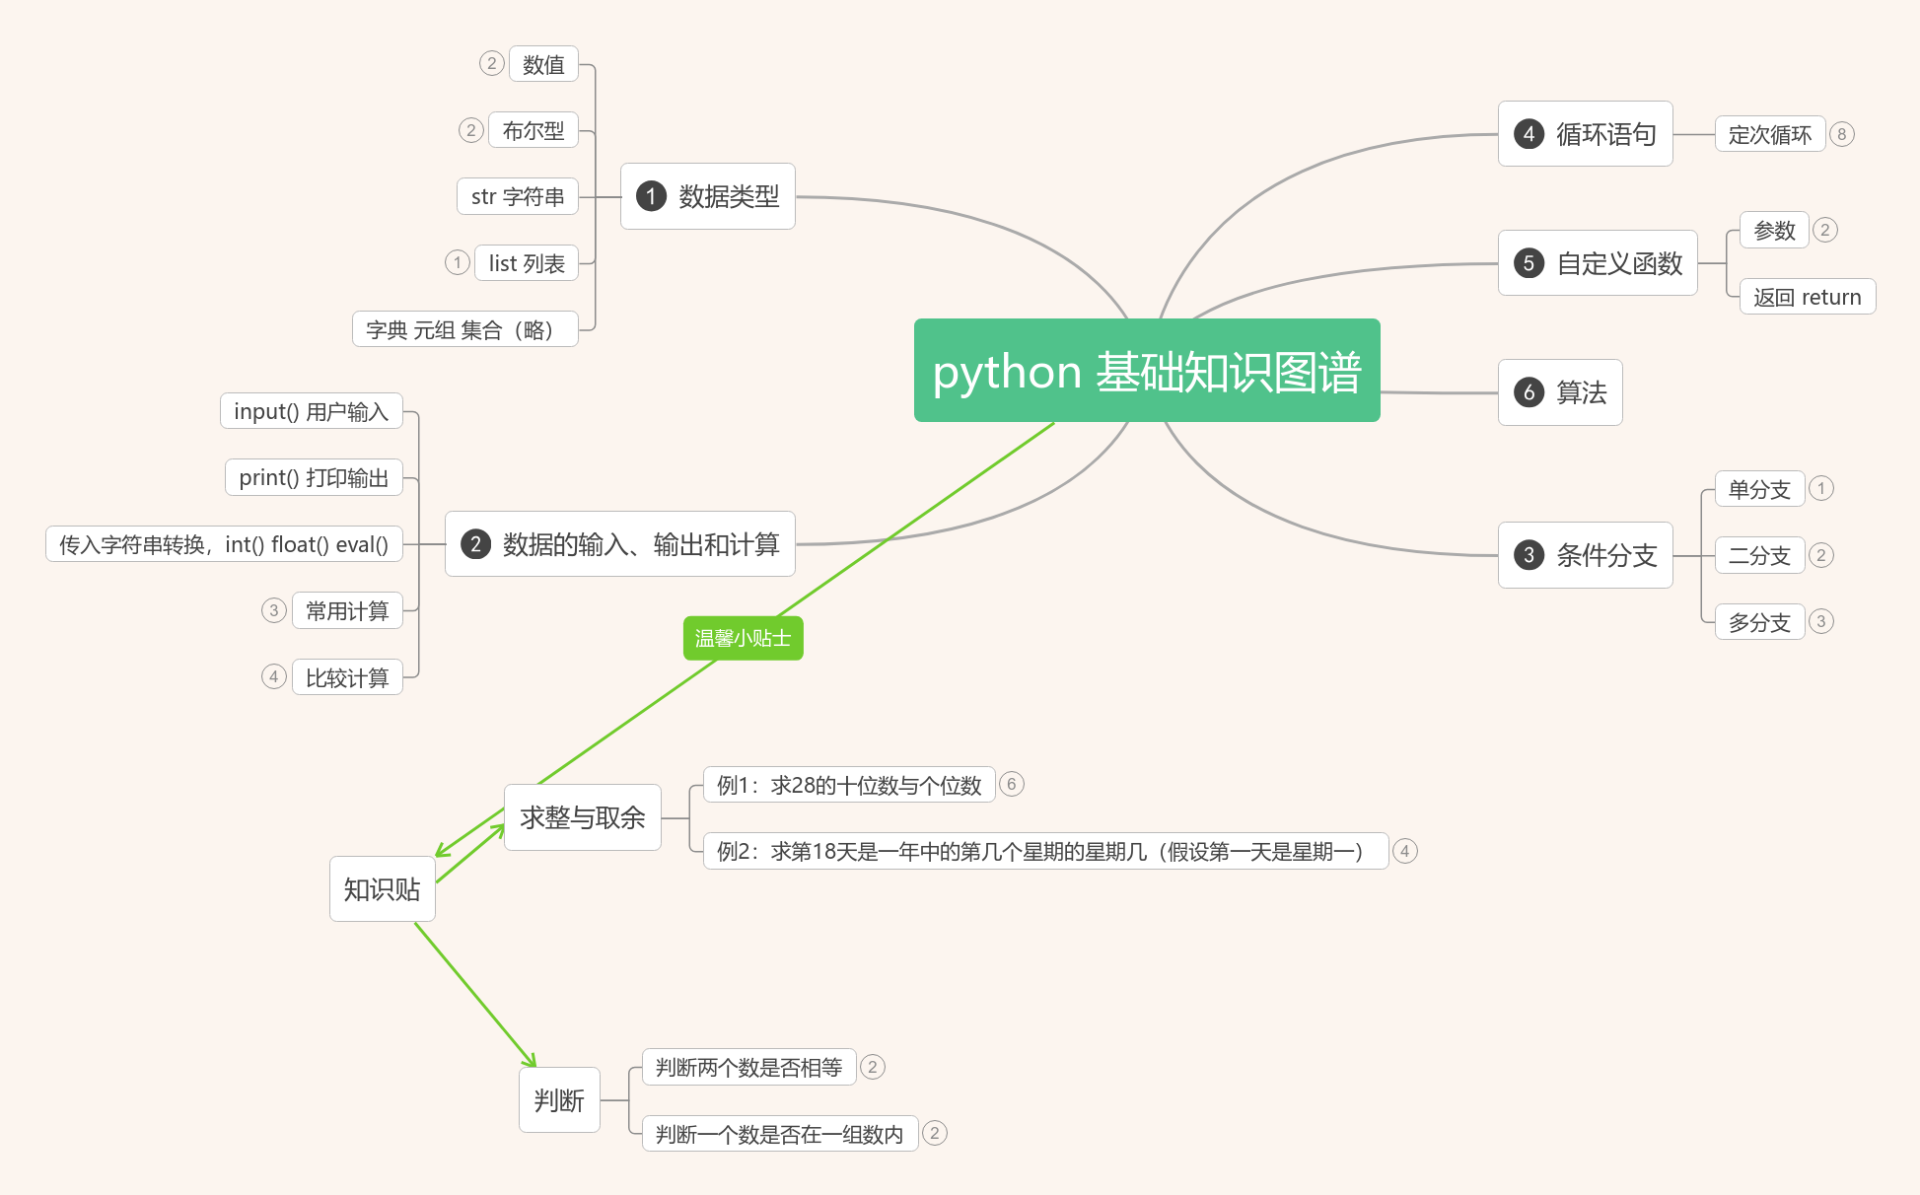Select the green 温馨小贴士 label

click(x=743, y=637)
